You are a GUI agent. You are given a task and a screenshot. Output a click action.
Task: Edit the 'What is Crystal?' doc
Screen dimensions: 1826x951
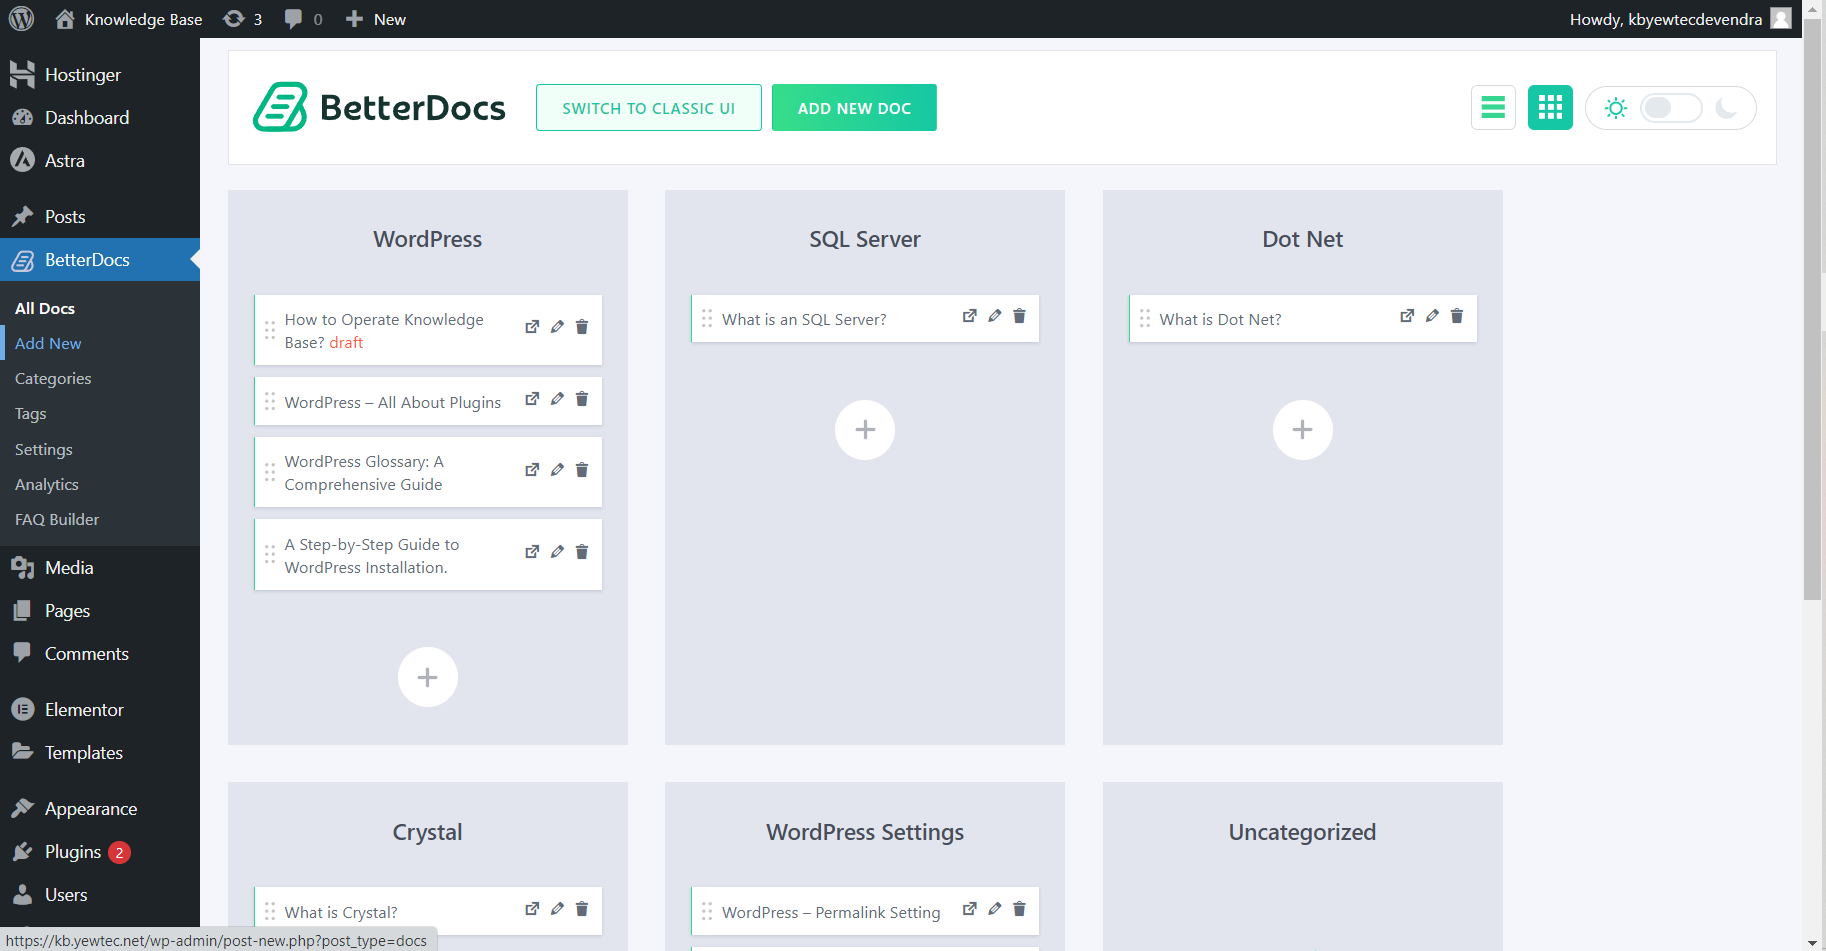557,909
